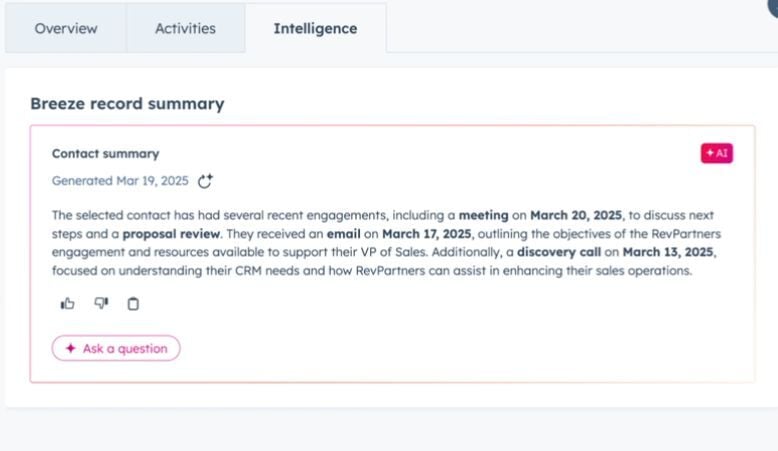
Task: Open the Activities tab
Action: 185,28
